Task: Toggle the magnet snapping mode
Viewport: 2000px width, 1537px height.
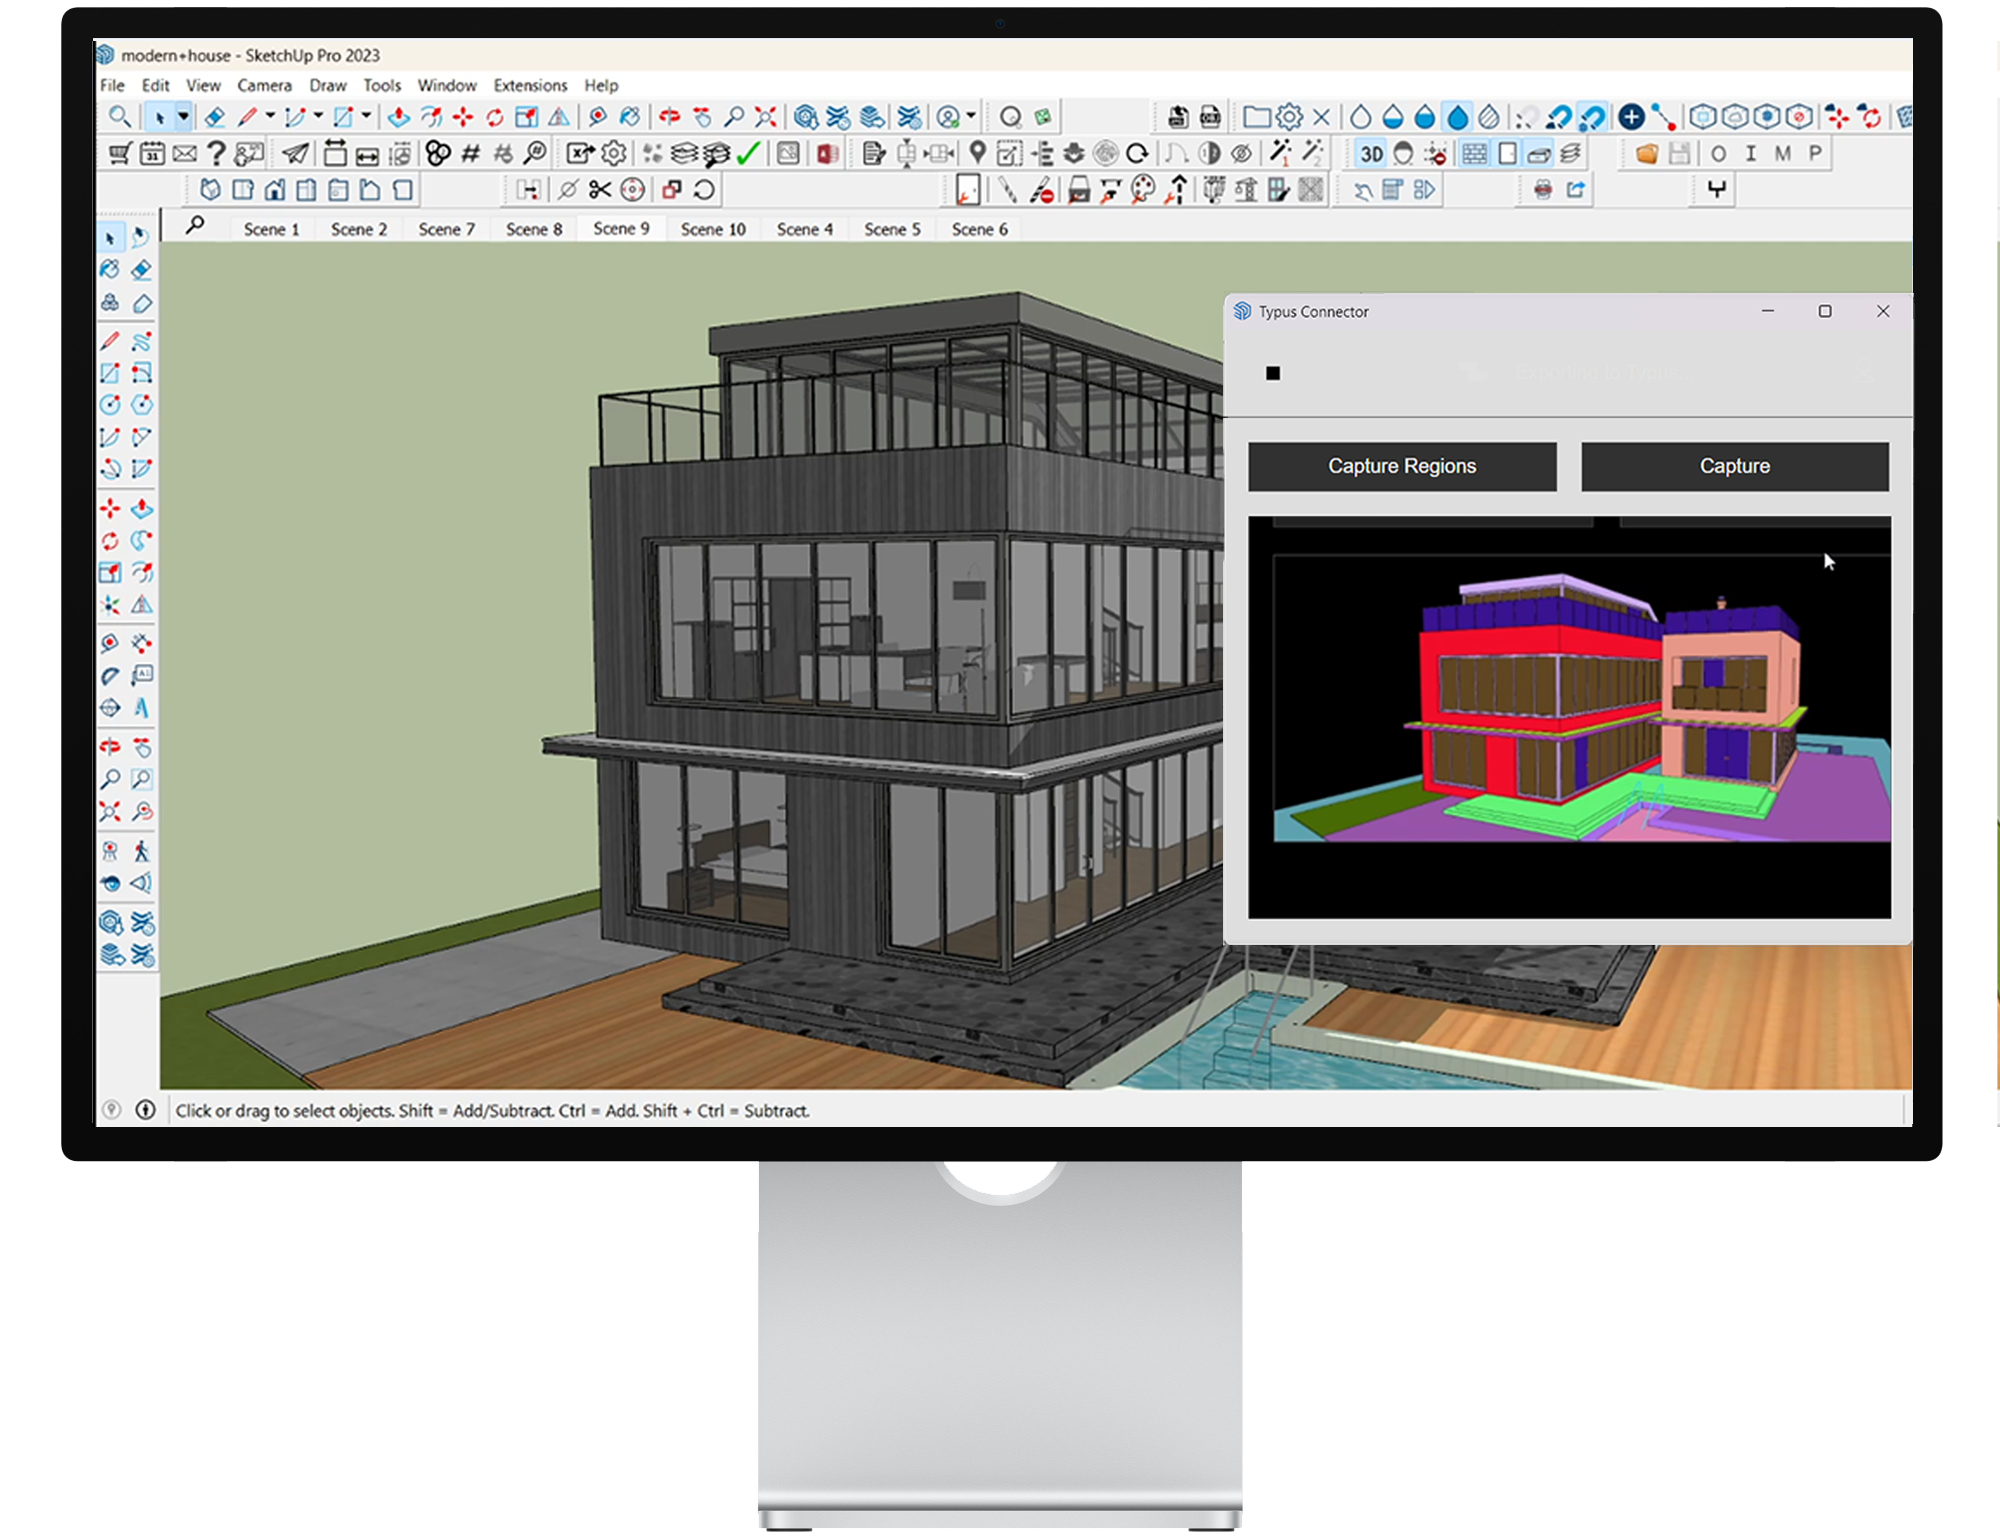Action: 1592,118
